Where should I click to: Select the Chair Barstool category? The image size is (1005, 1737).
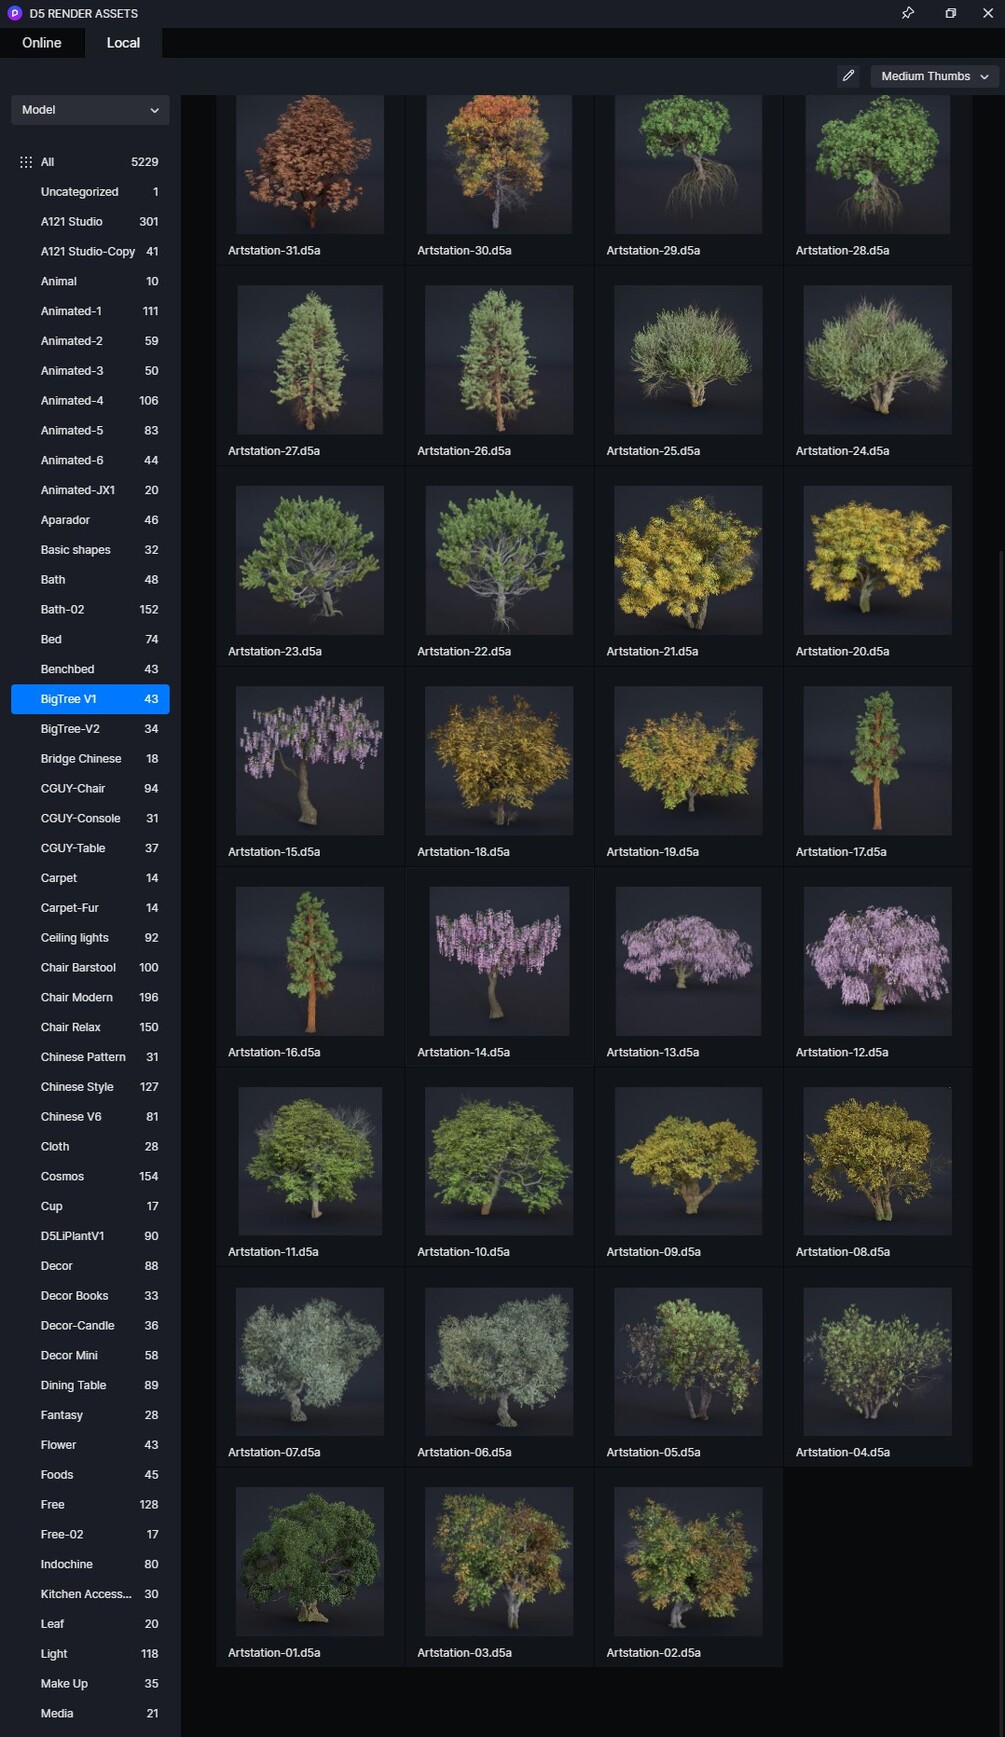click(90, 968)
